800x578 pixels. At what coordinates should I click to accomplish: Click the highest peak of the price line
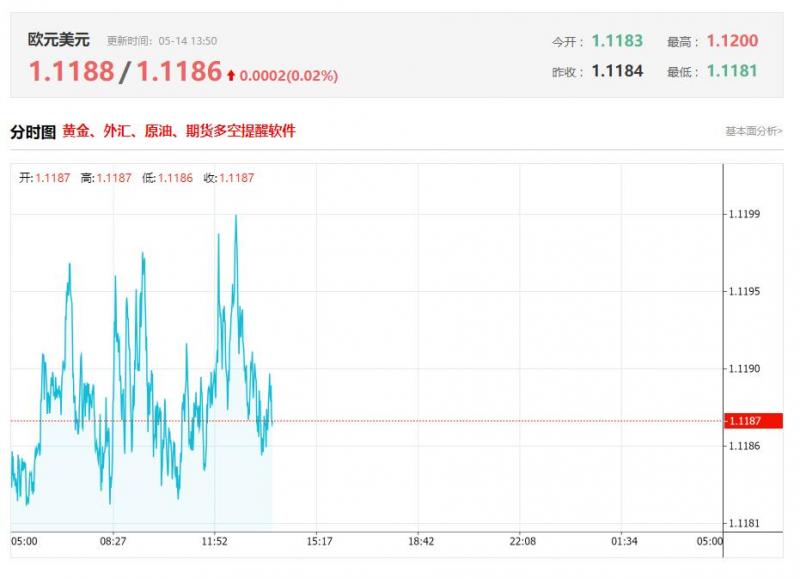click(236, 216)
